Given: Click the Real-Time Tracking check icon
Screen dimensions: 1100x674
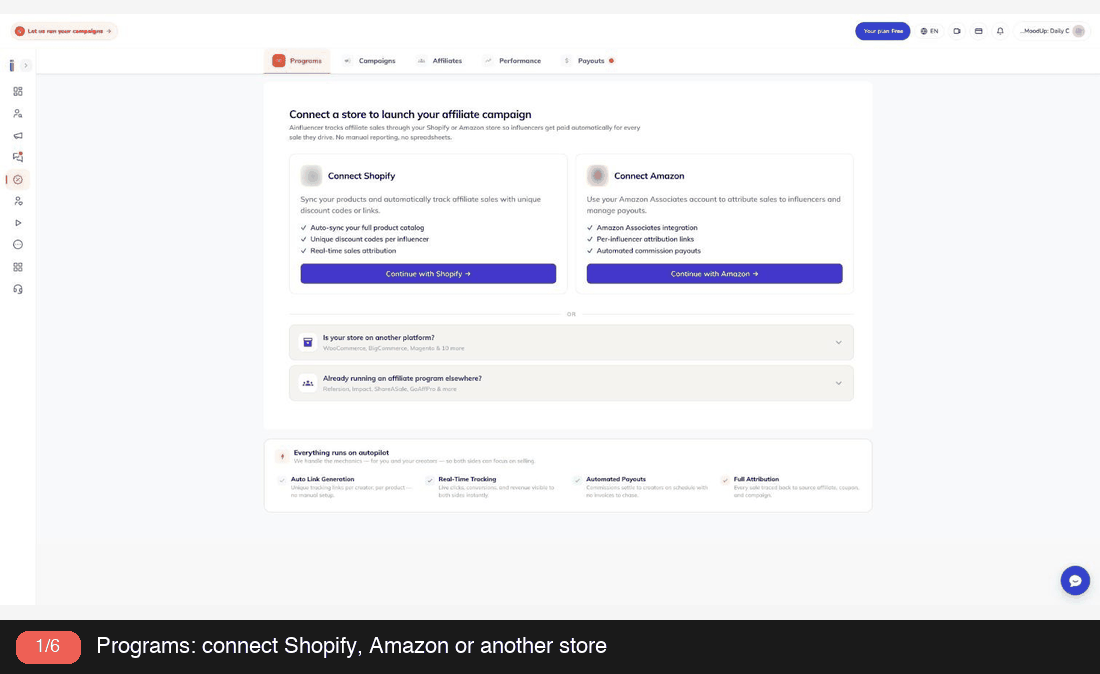Looking at the screenshot, I should tap(429, 480).
